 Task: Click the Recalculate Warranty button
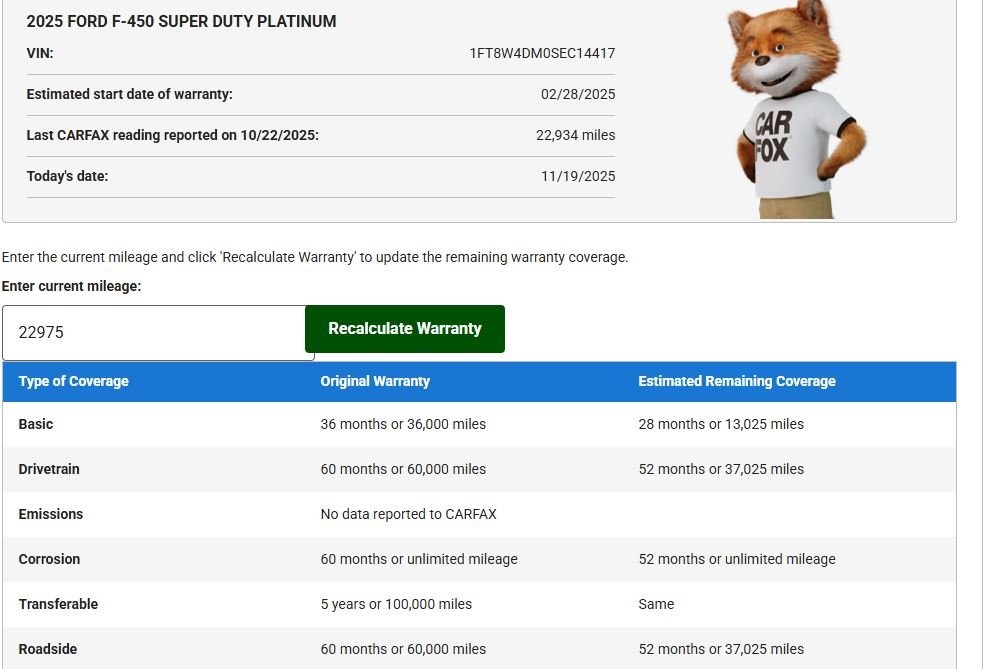click(404, 329)
